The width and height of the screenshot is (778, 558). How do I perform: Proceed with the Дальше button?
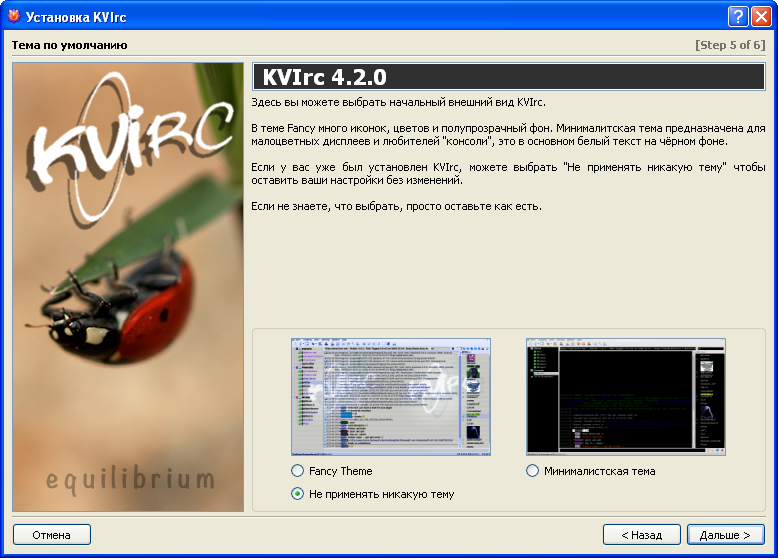pyautogui.click(x=725, y=535)
